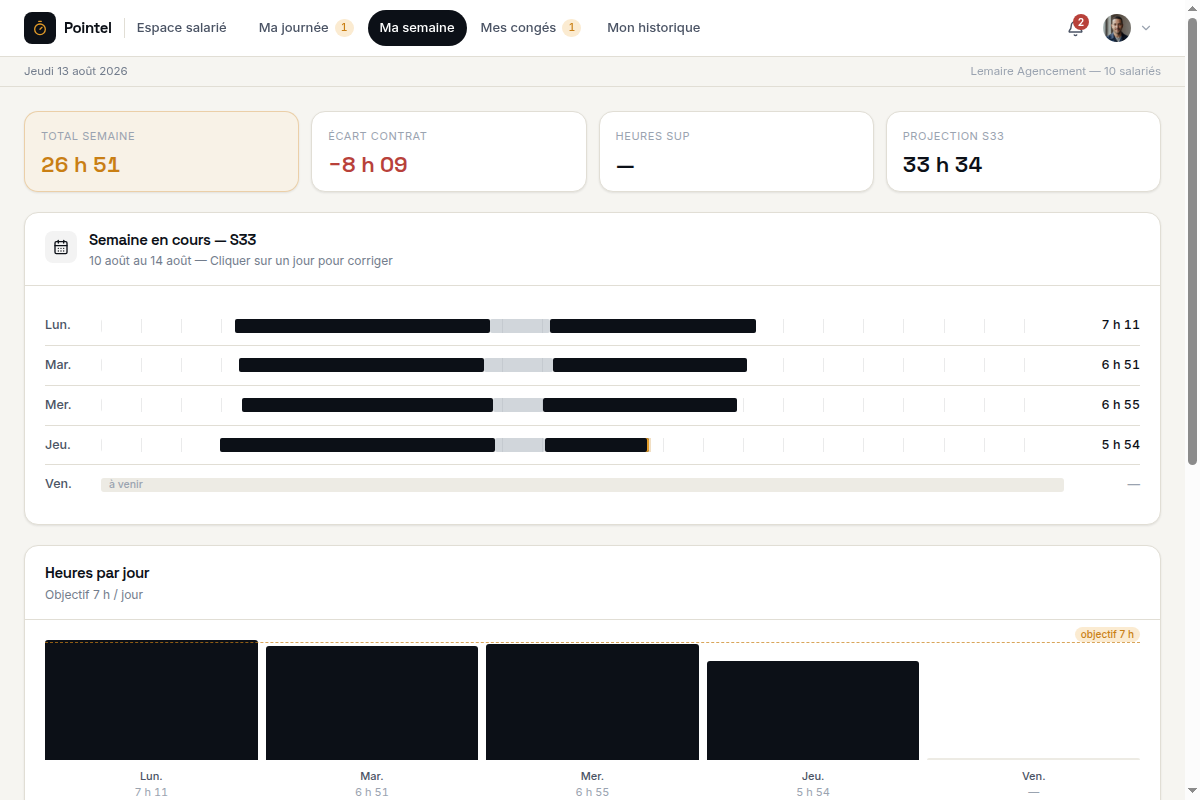Expand the user account menu chevron

(x=1146, y=28)
